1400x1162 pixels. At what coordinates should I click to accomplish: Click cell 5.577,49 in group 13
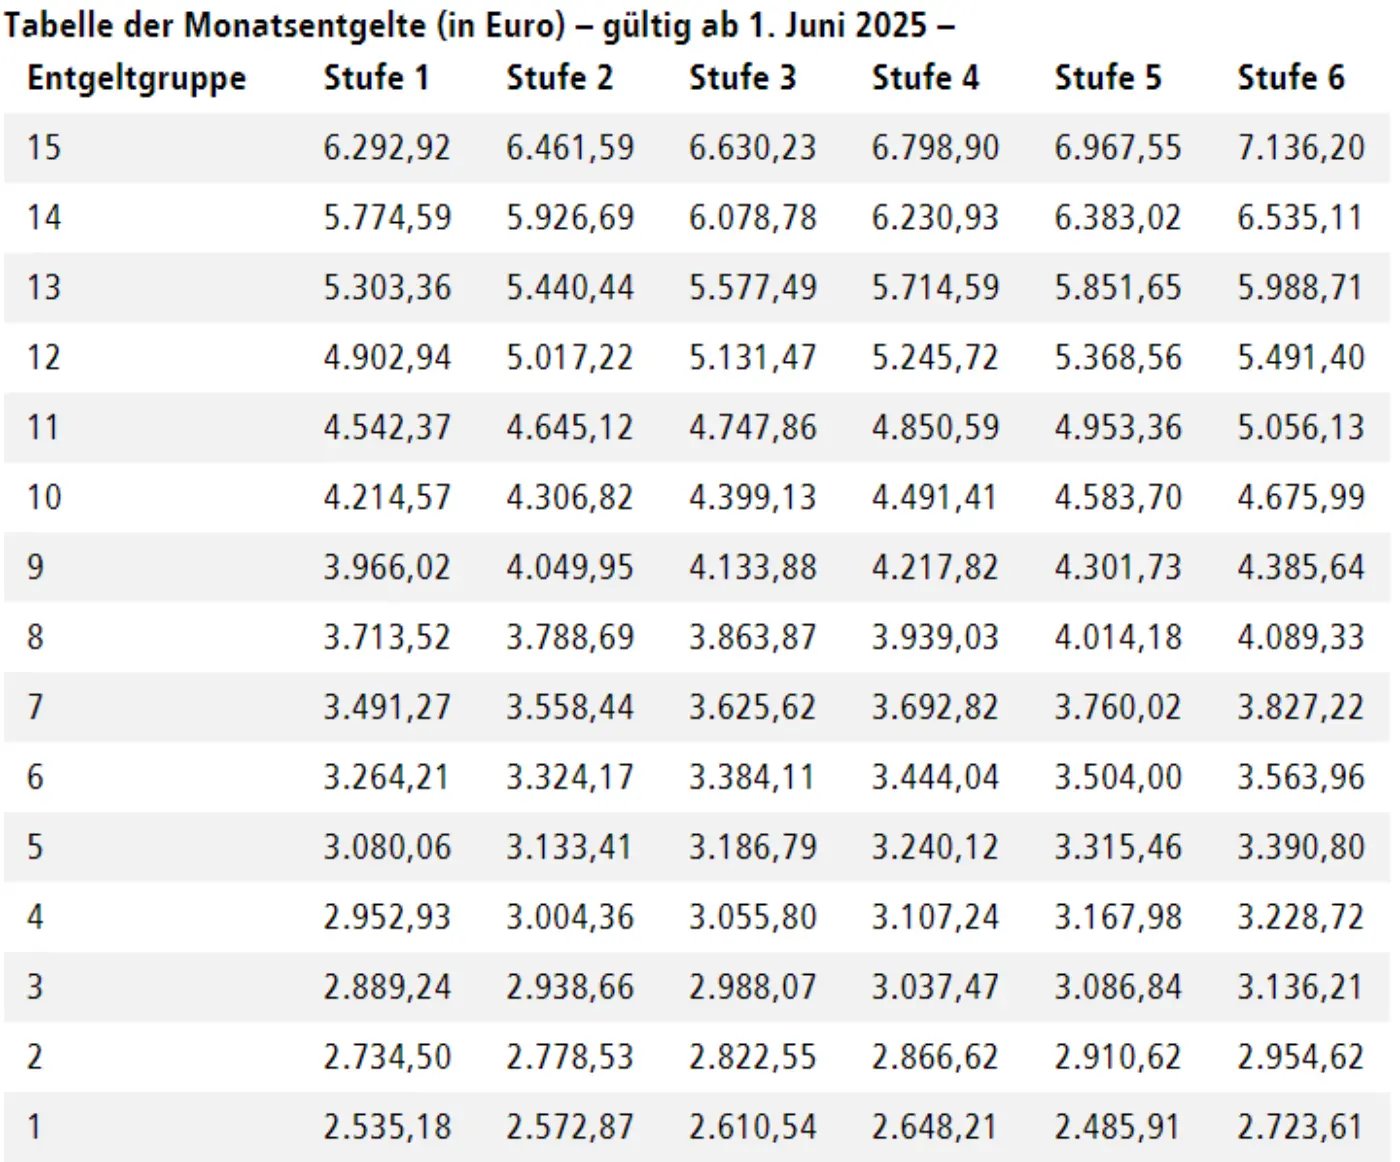(752, 288)
